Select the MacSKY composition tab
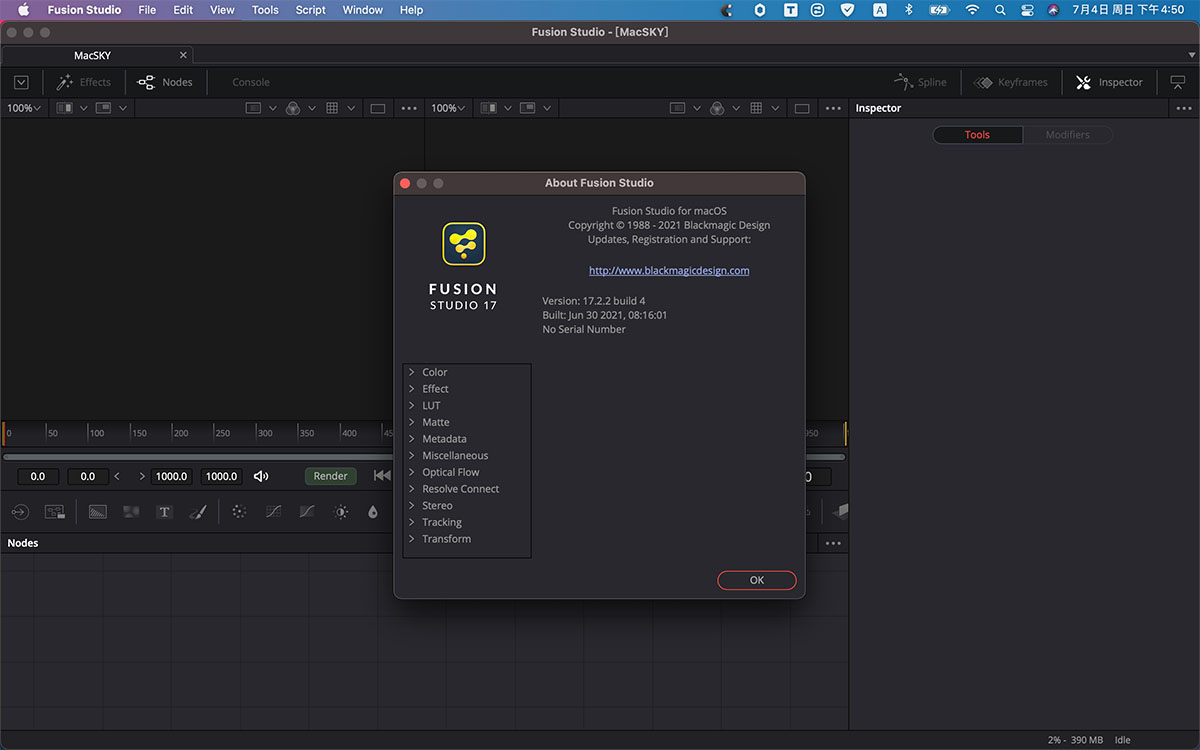1200x750 pixels. tap(97, 56)
